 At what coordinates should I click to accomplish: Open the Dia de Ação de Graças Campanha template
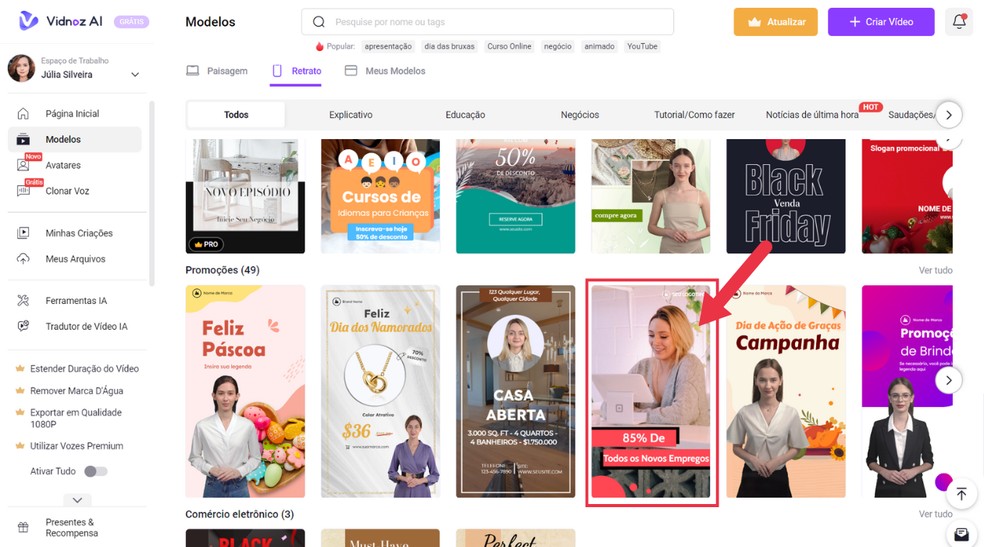coord(786,391)
